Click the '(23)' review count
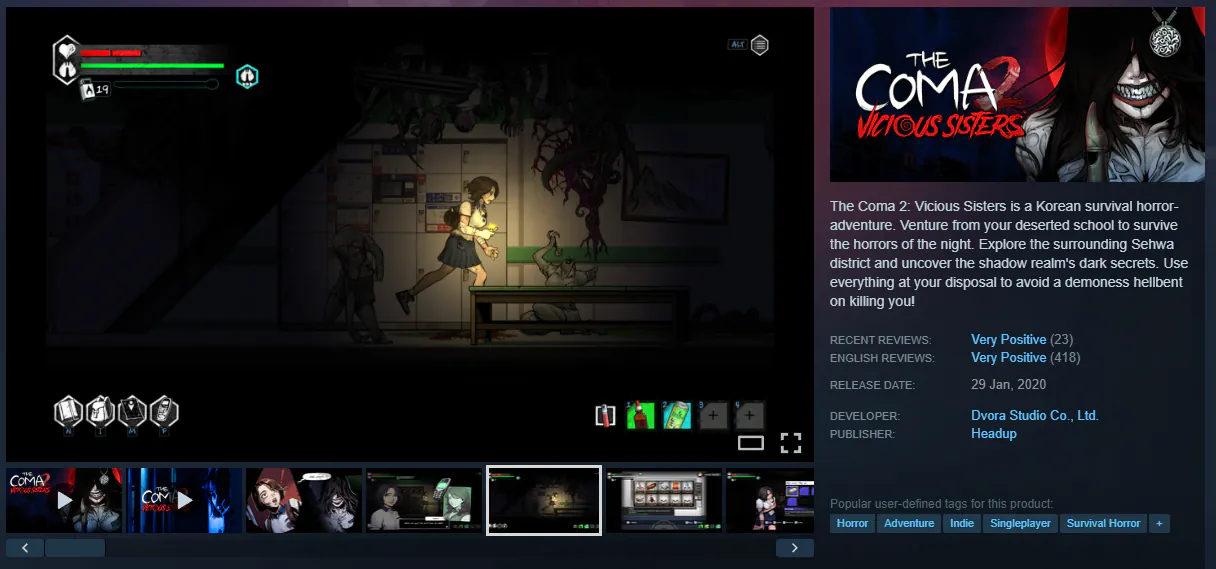 (1061, 339)
